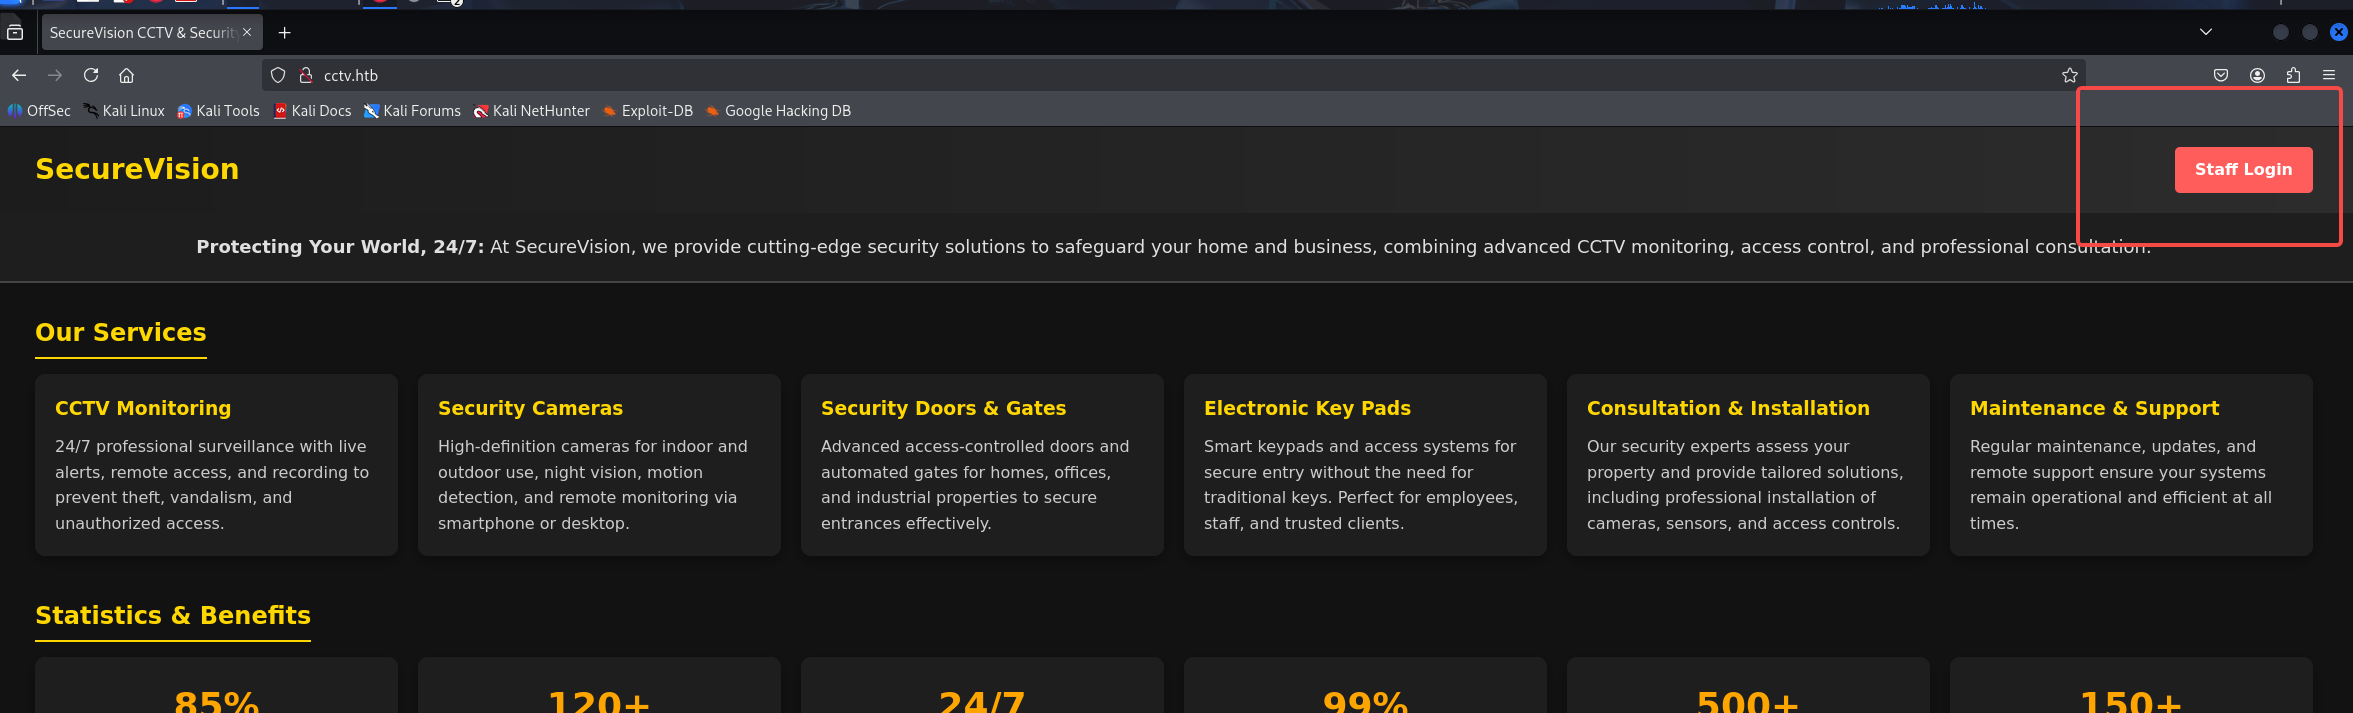
Task: Click the SecureVision site logo
Action: 137,169
